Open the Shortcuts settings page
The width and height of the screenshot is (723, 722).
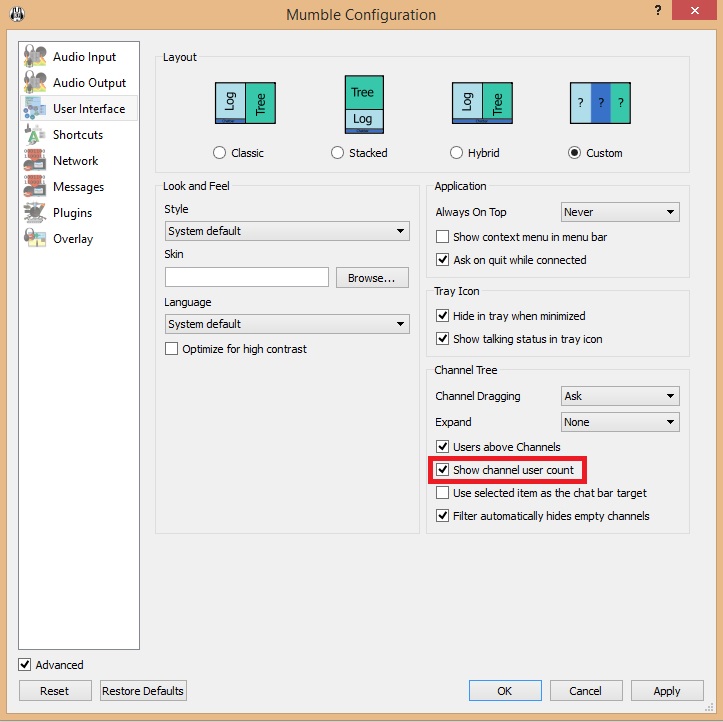(x=79, y=134)
